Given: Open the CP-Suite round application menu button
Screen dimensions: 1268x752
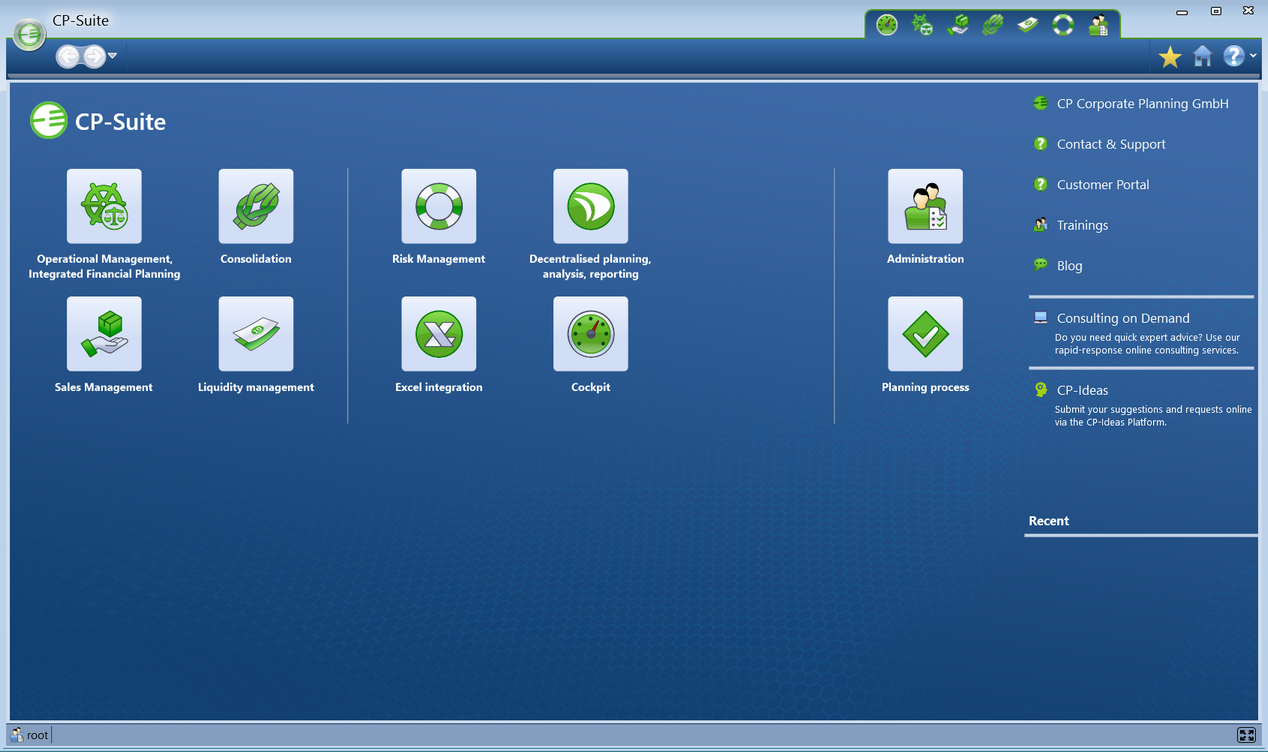Looking at the screenshot, I should click(29, 35).
